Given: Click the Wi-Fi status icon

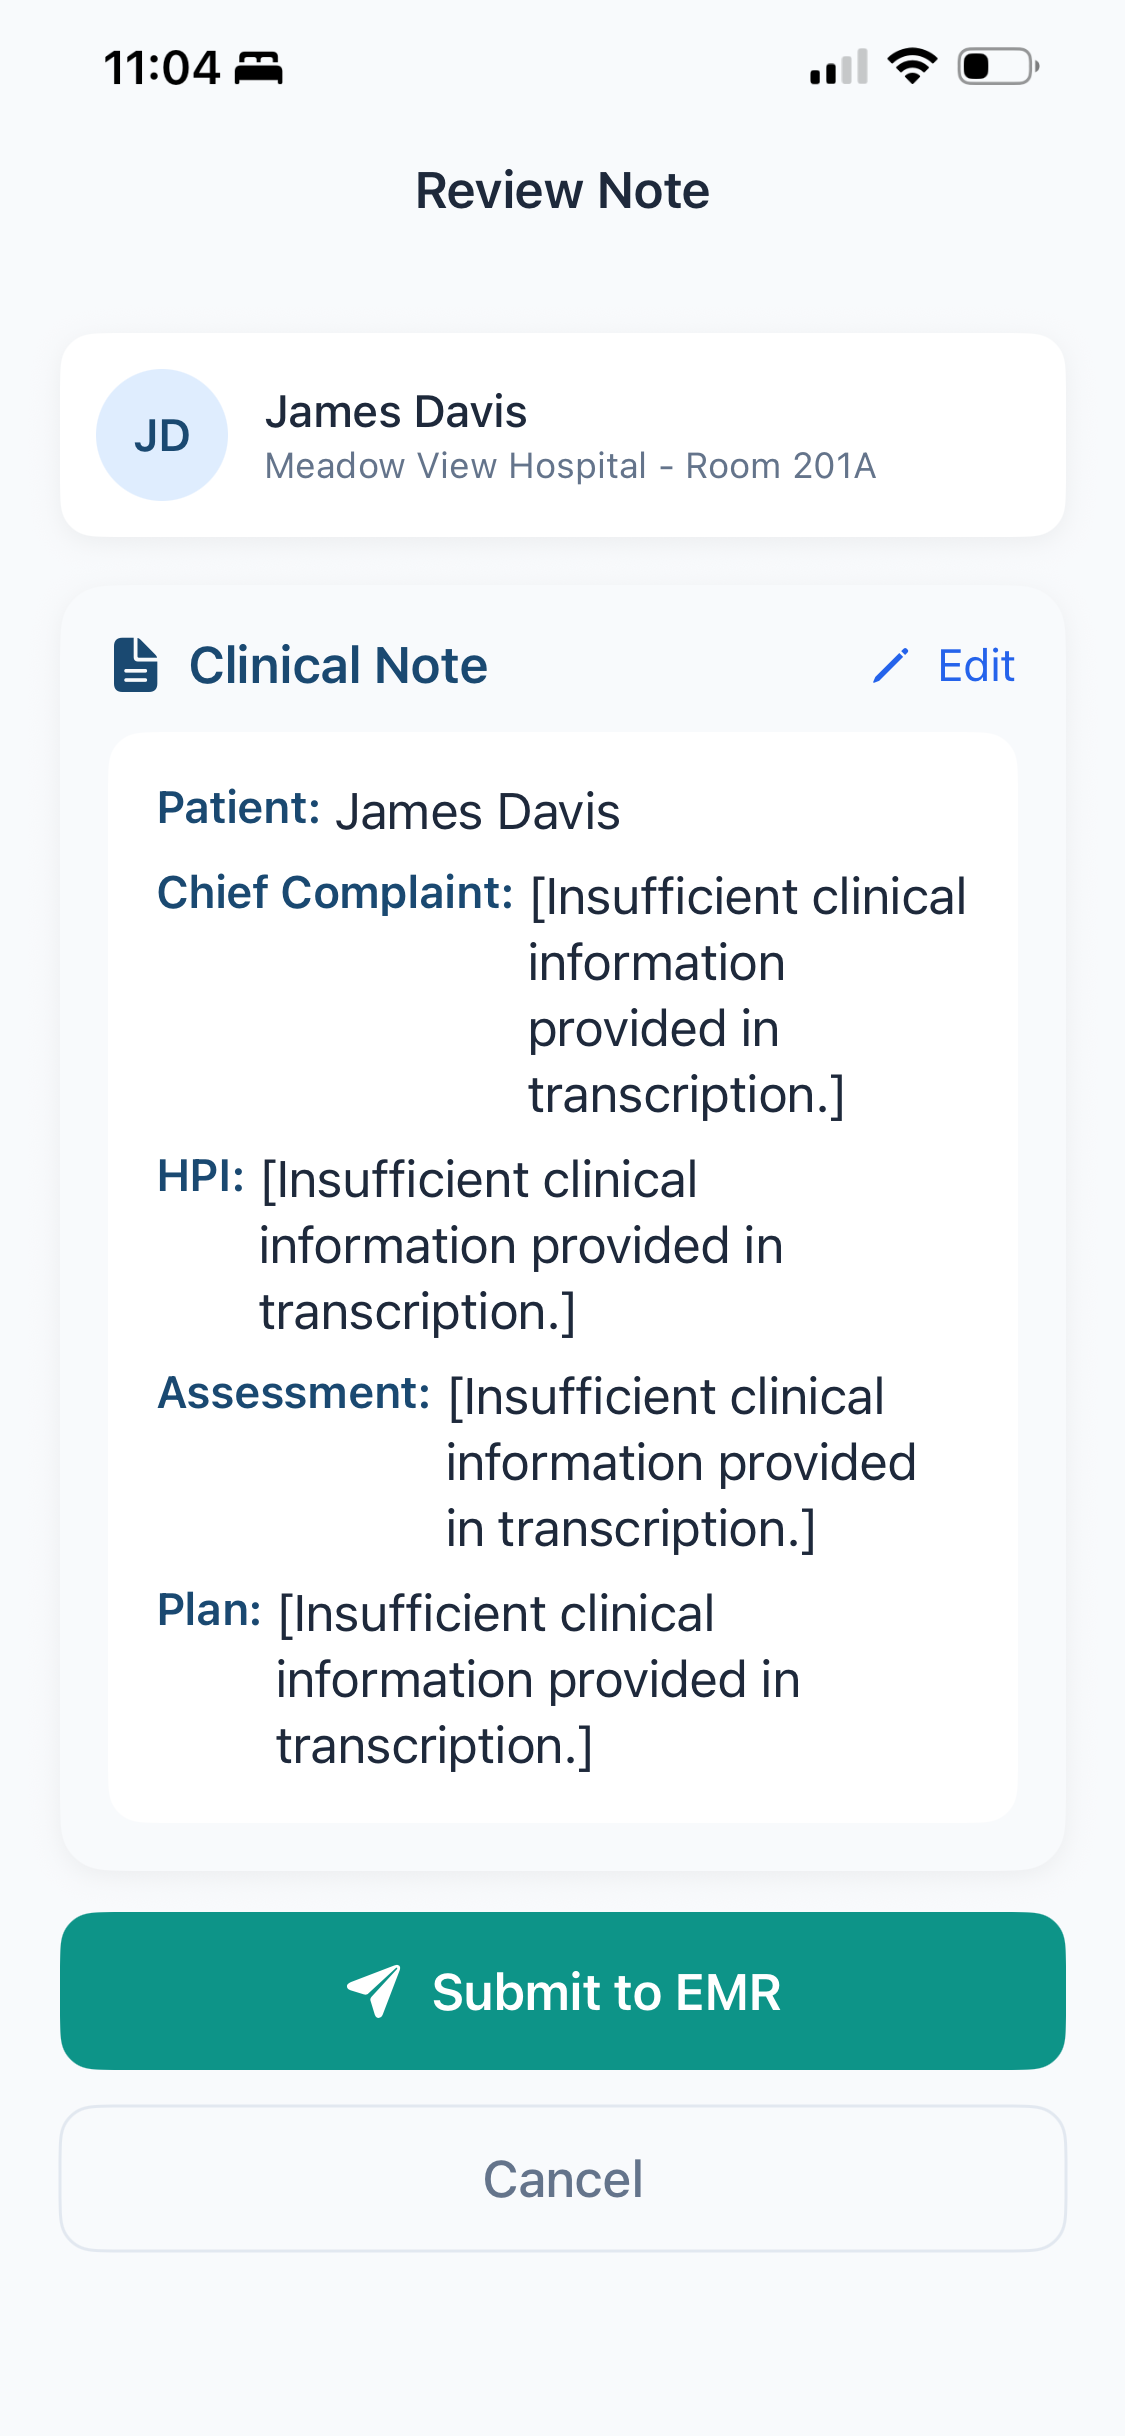Looking at the screenshot, I should [911, 66].
